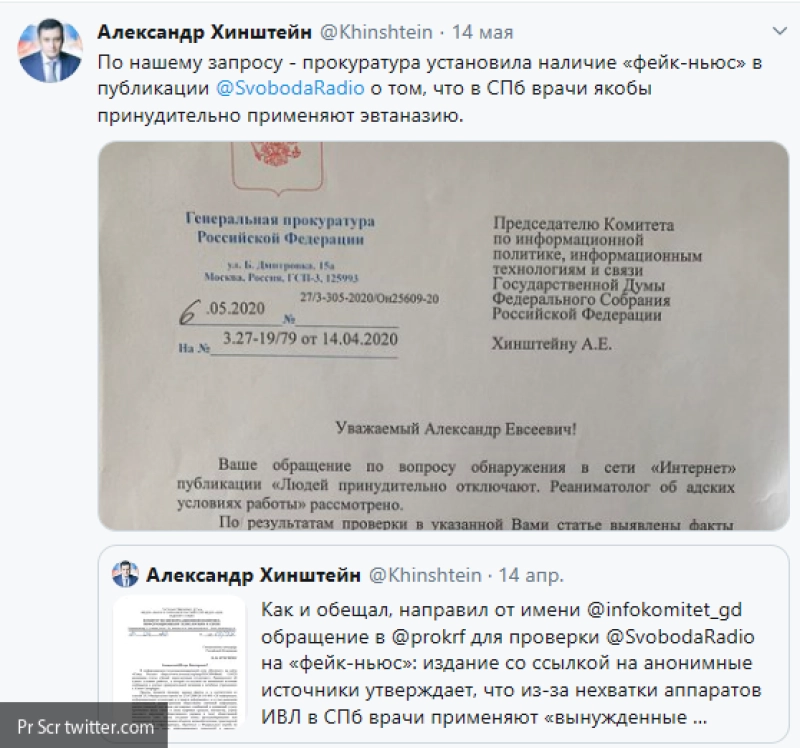Image resolution: width=800 pixels, height=748 pixels.
Task: Click the small avatar in quoted tweet
Action: pyautogui.click(x=126, y=575)
